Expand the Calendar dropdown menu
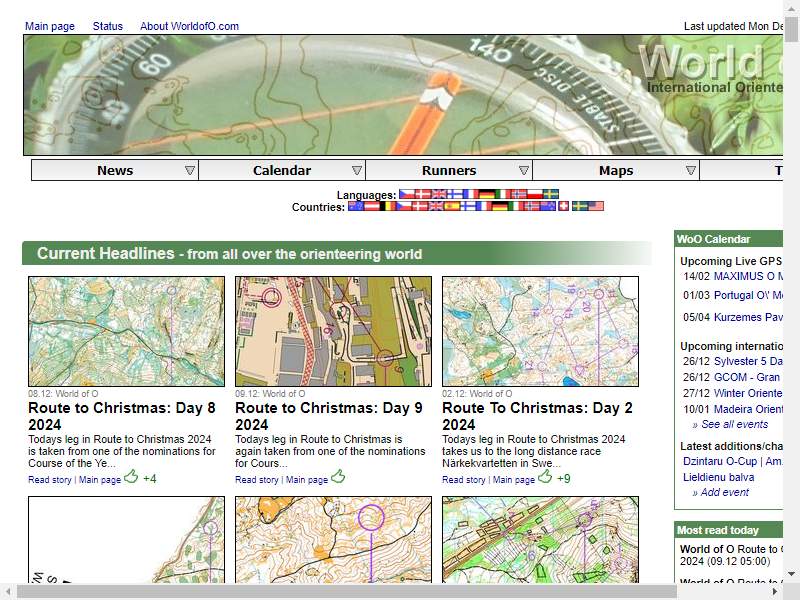Screen dimensions: 800x600 [x=357, y=170]
